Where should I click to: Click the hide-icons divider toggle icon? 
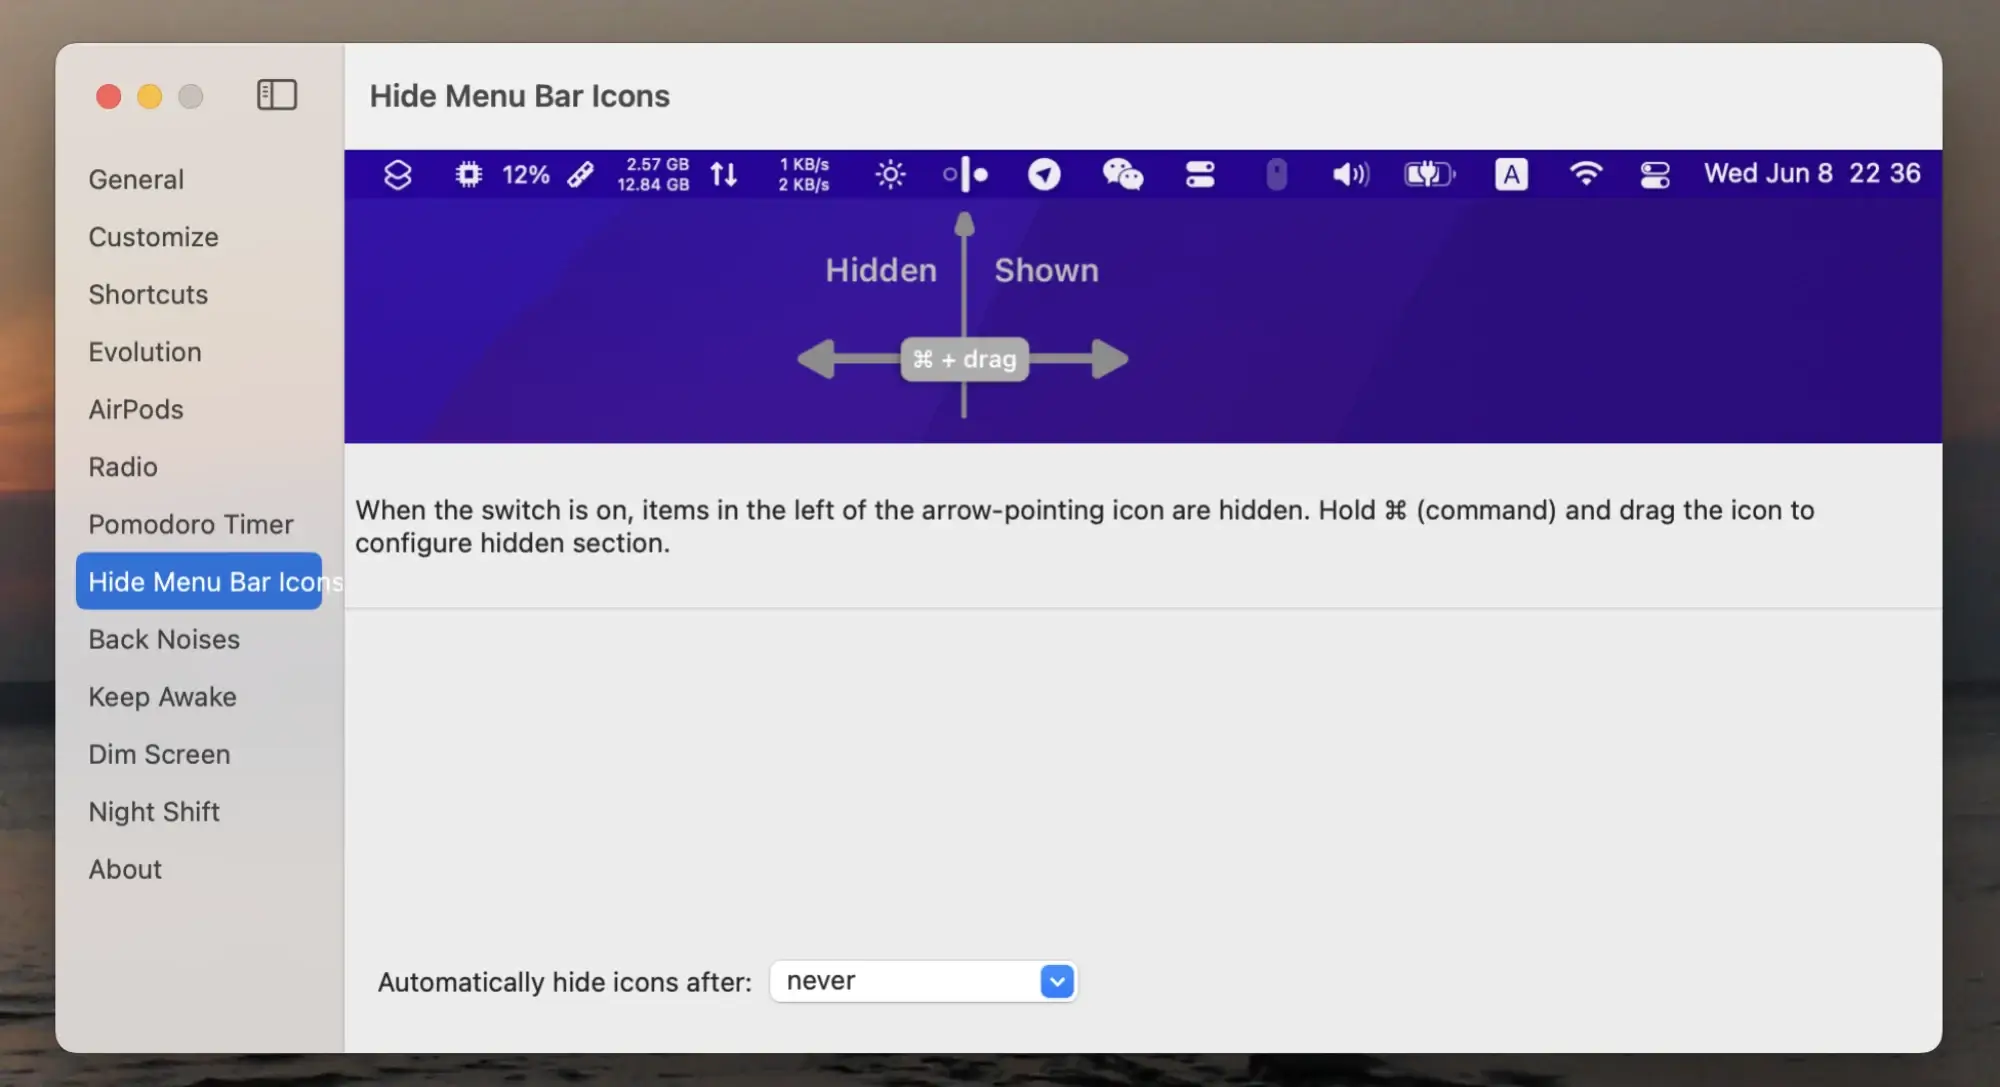click(966, 174)
